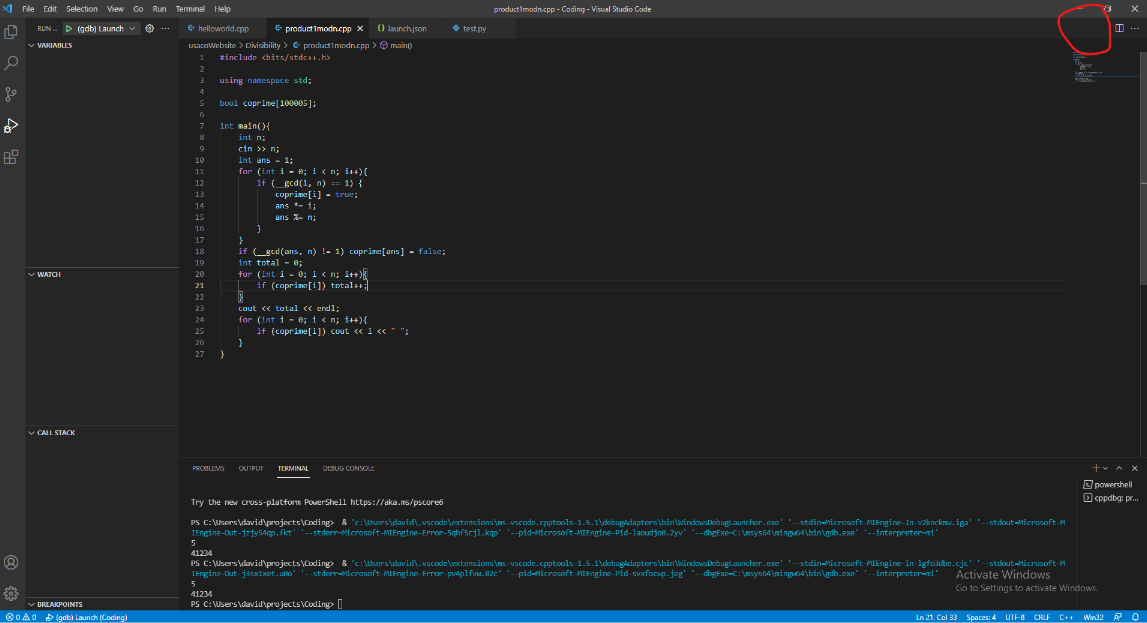Open the Accounts icon in activity bar
Viewport: 1147px width, 623px height.
click(11, 562)
